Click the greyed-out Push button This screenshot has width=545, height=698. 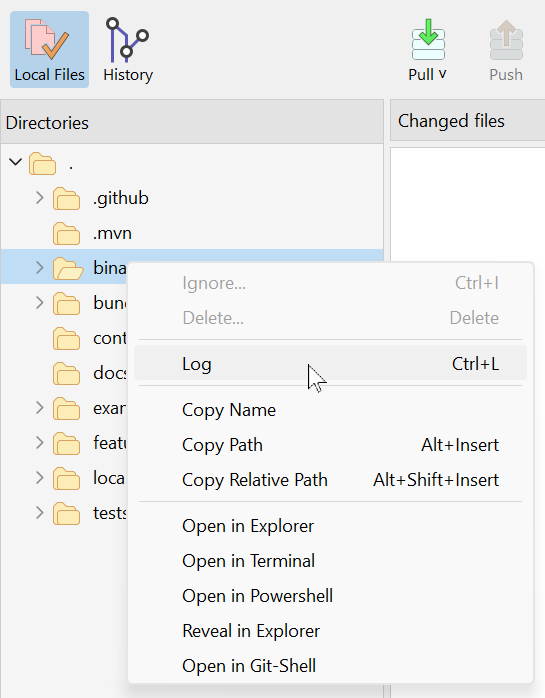point(506,49)
